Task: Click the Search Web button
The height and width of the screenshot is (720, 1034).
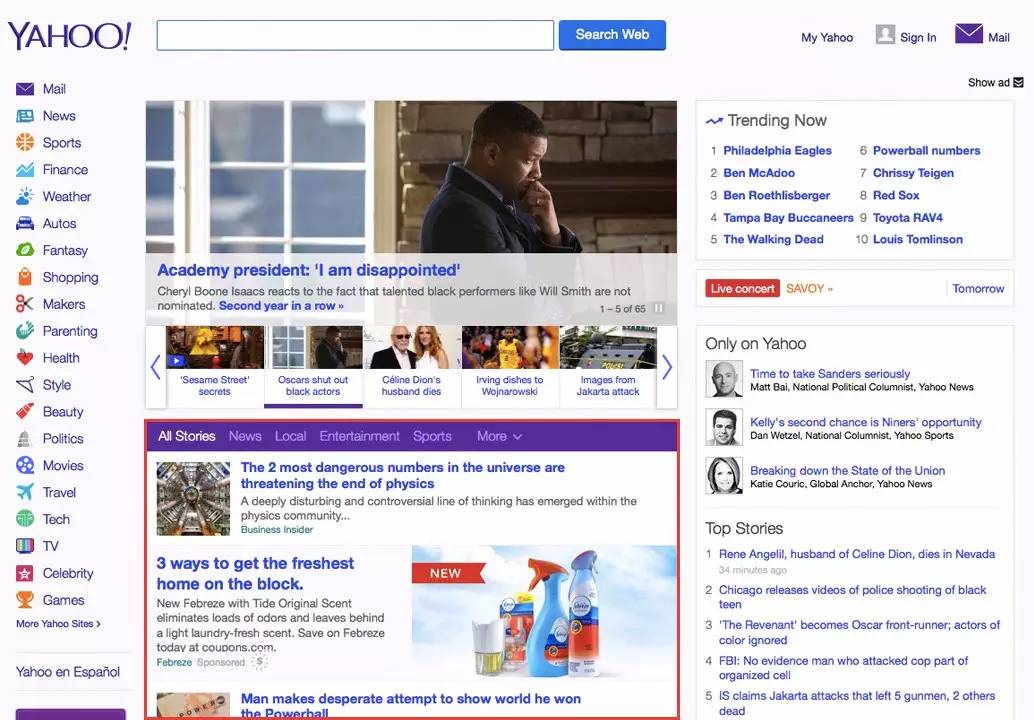Action: 612,35
